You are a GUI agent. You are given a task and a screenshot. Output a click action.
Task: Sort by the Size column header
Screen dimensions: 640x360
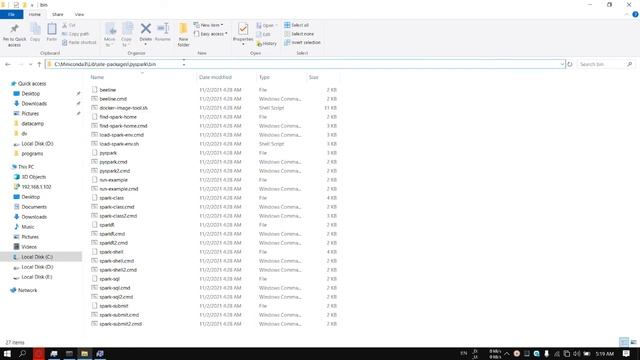pyautogui.click(x=313, y=77)
